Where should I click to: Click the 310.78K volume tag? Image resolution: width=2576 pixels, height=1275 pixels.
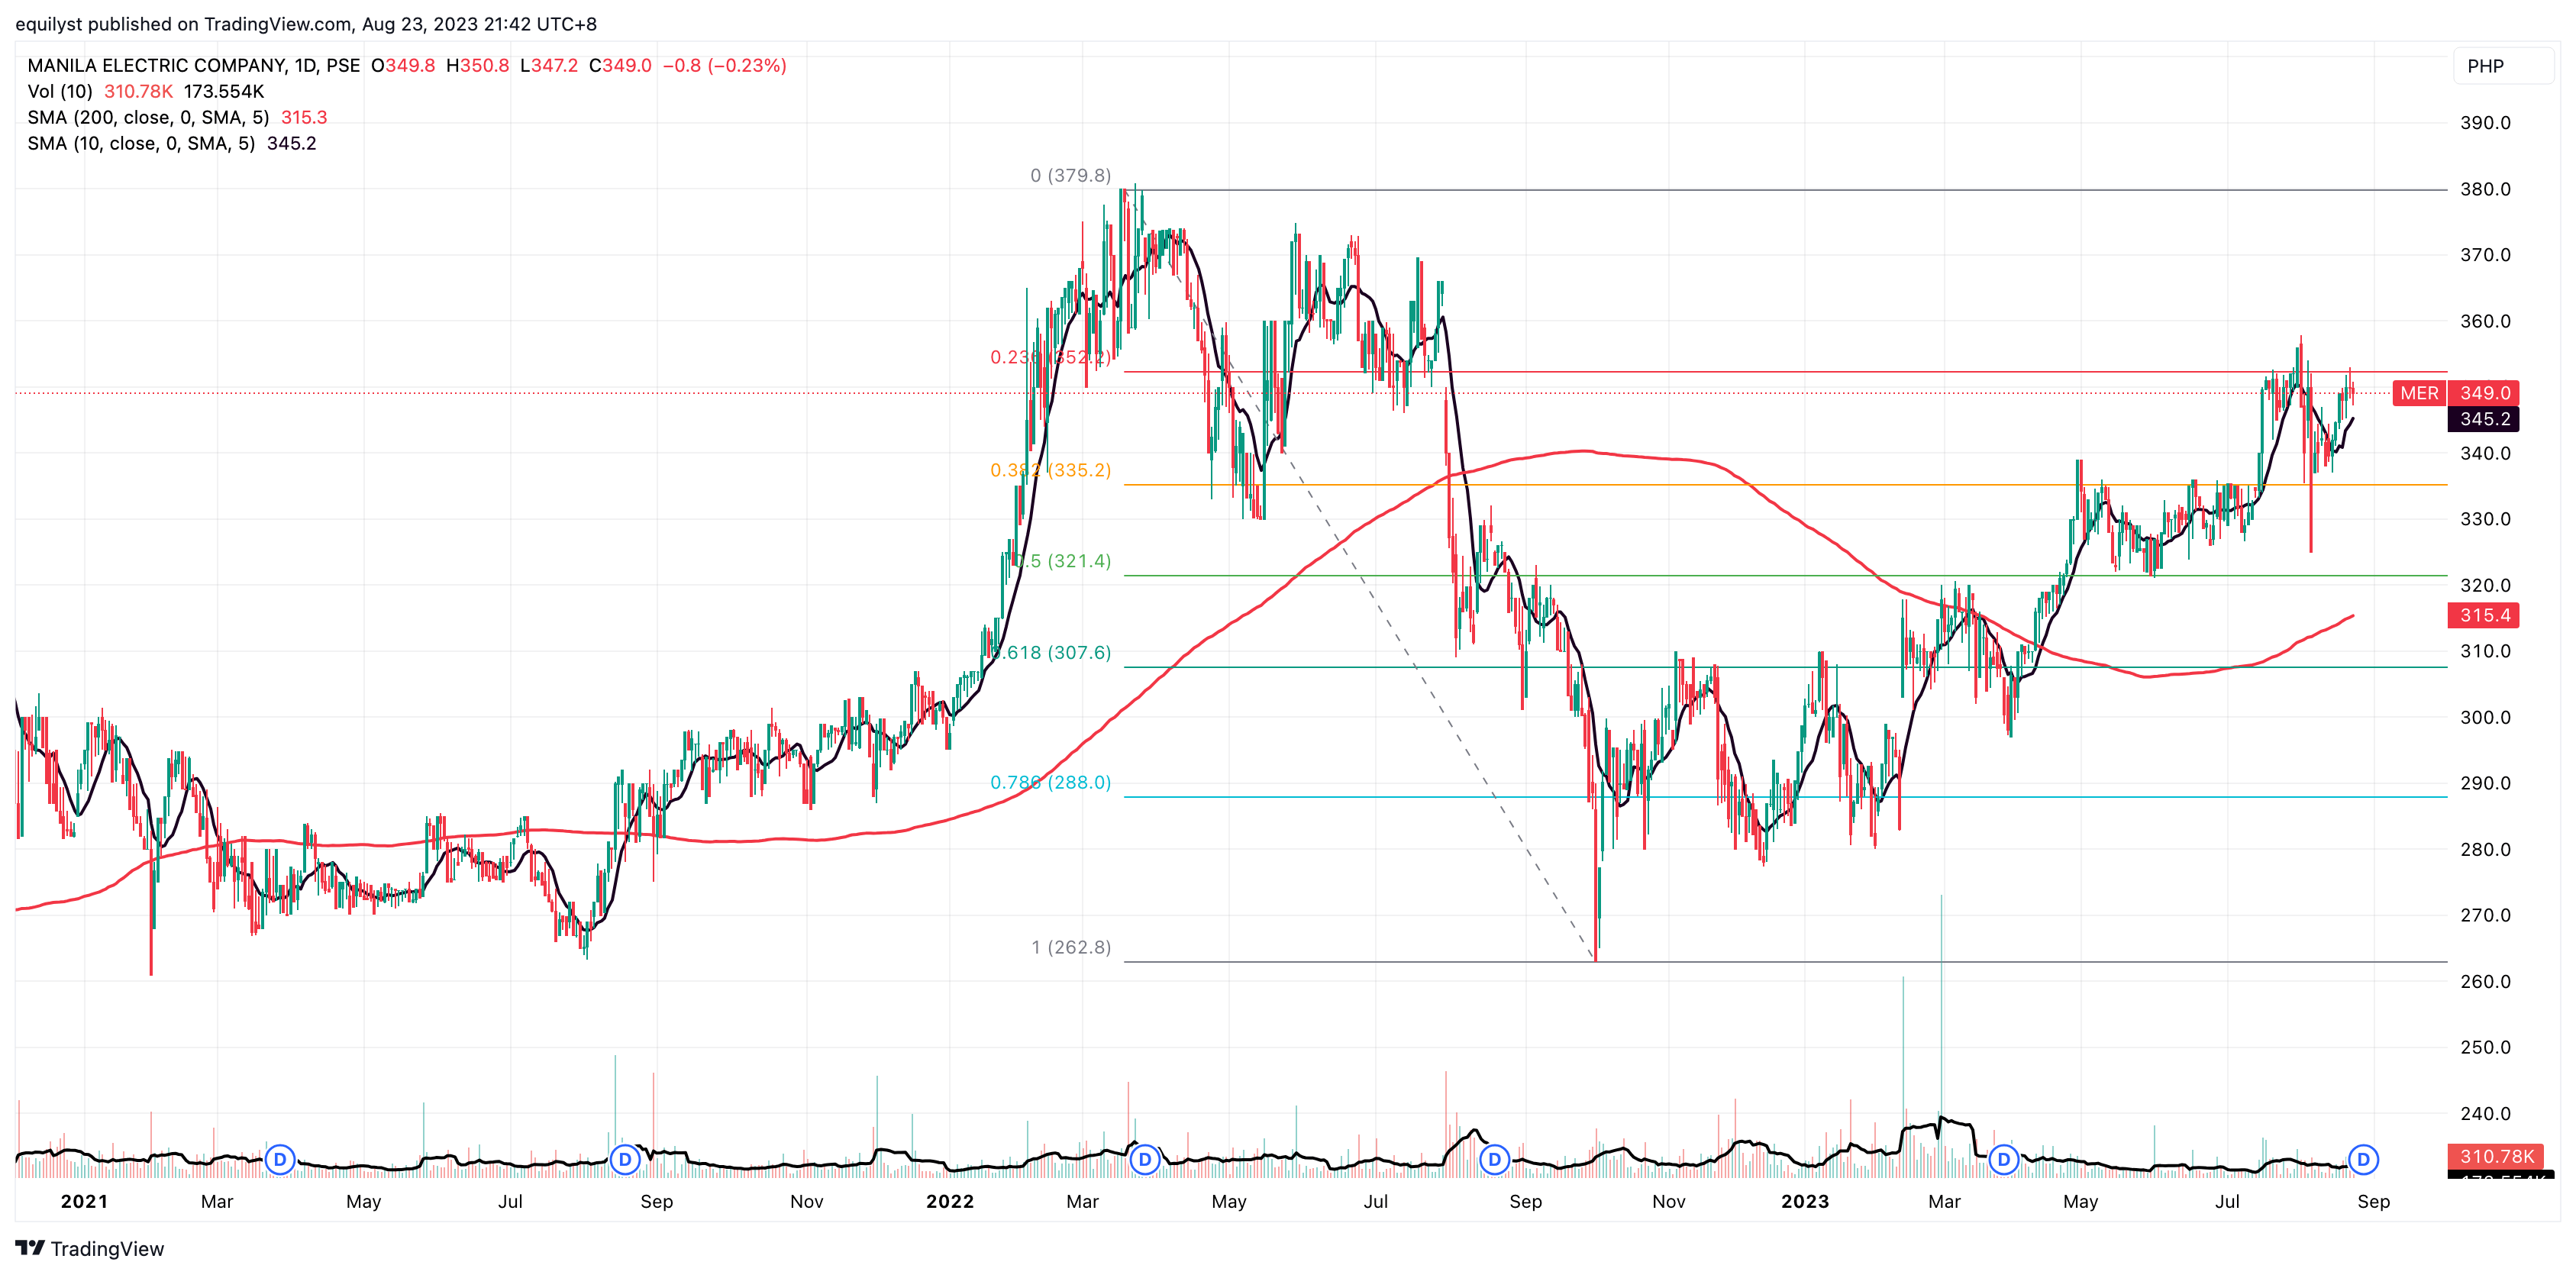[2497, 1156]
